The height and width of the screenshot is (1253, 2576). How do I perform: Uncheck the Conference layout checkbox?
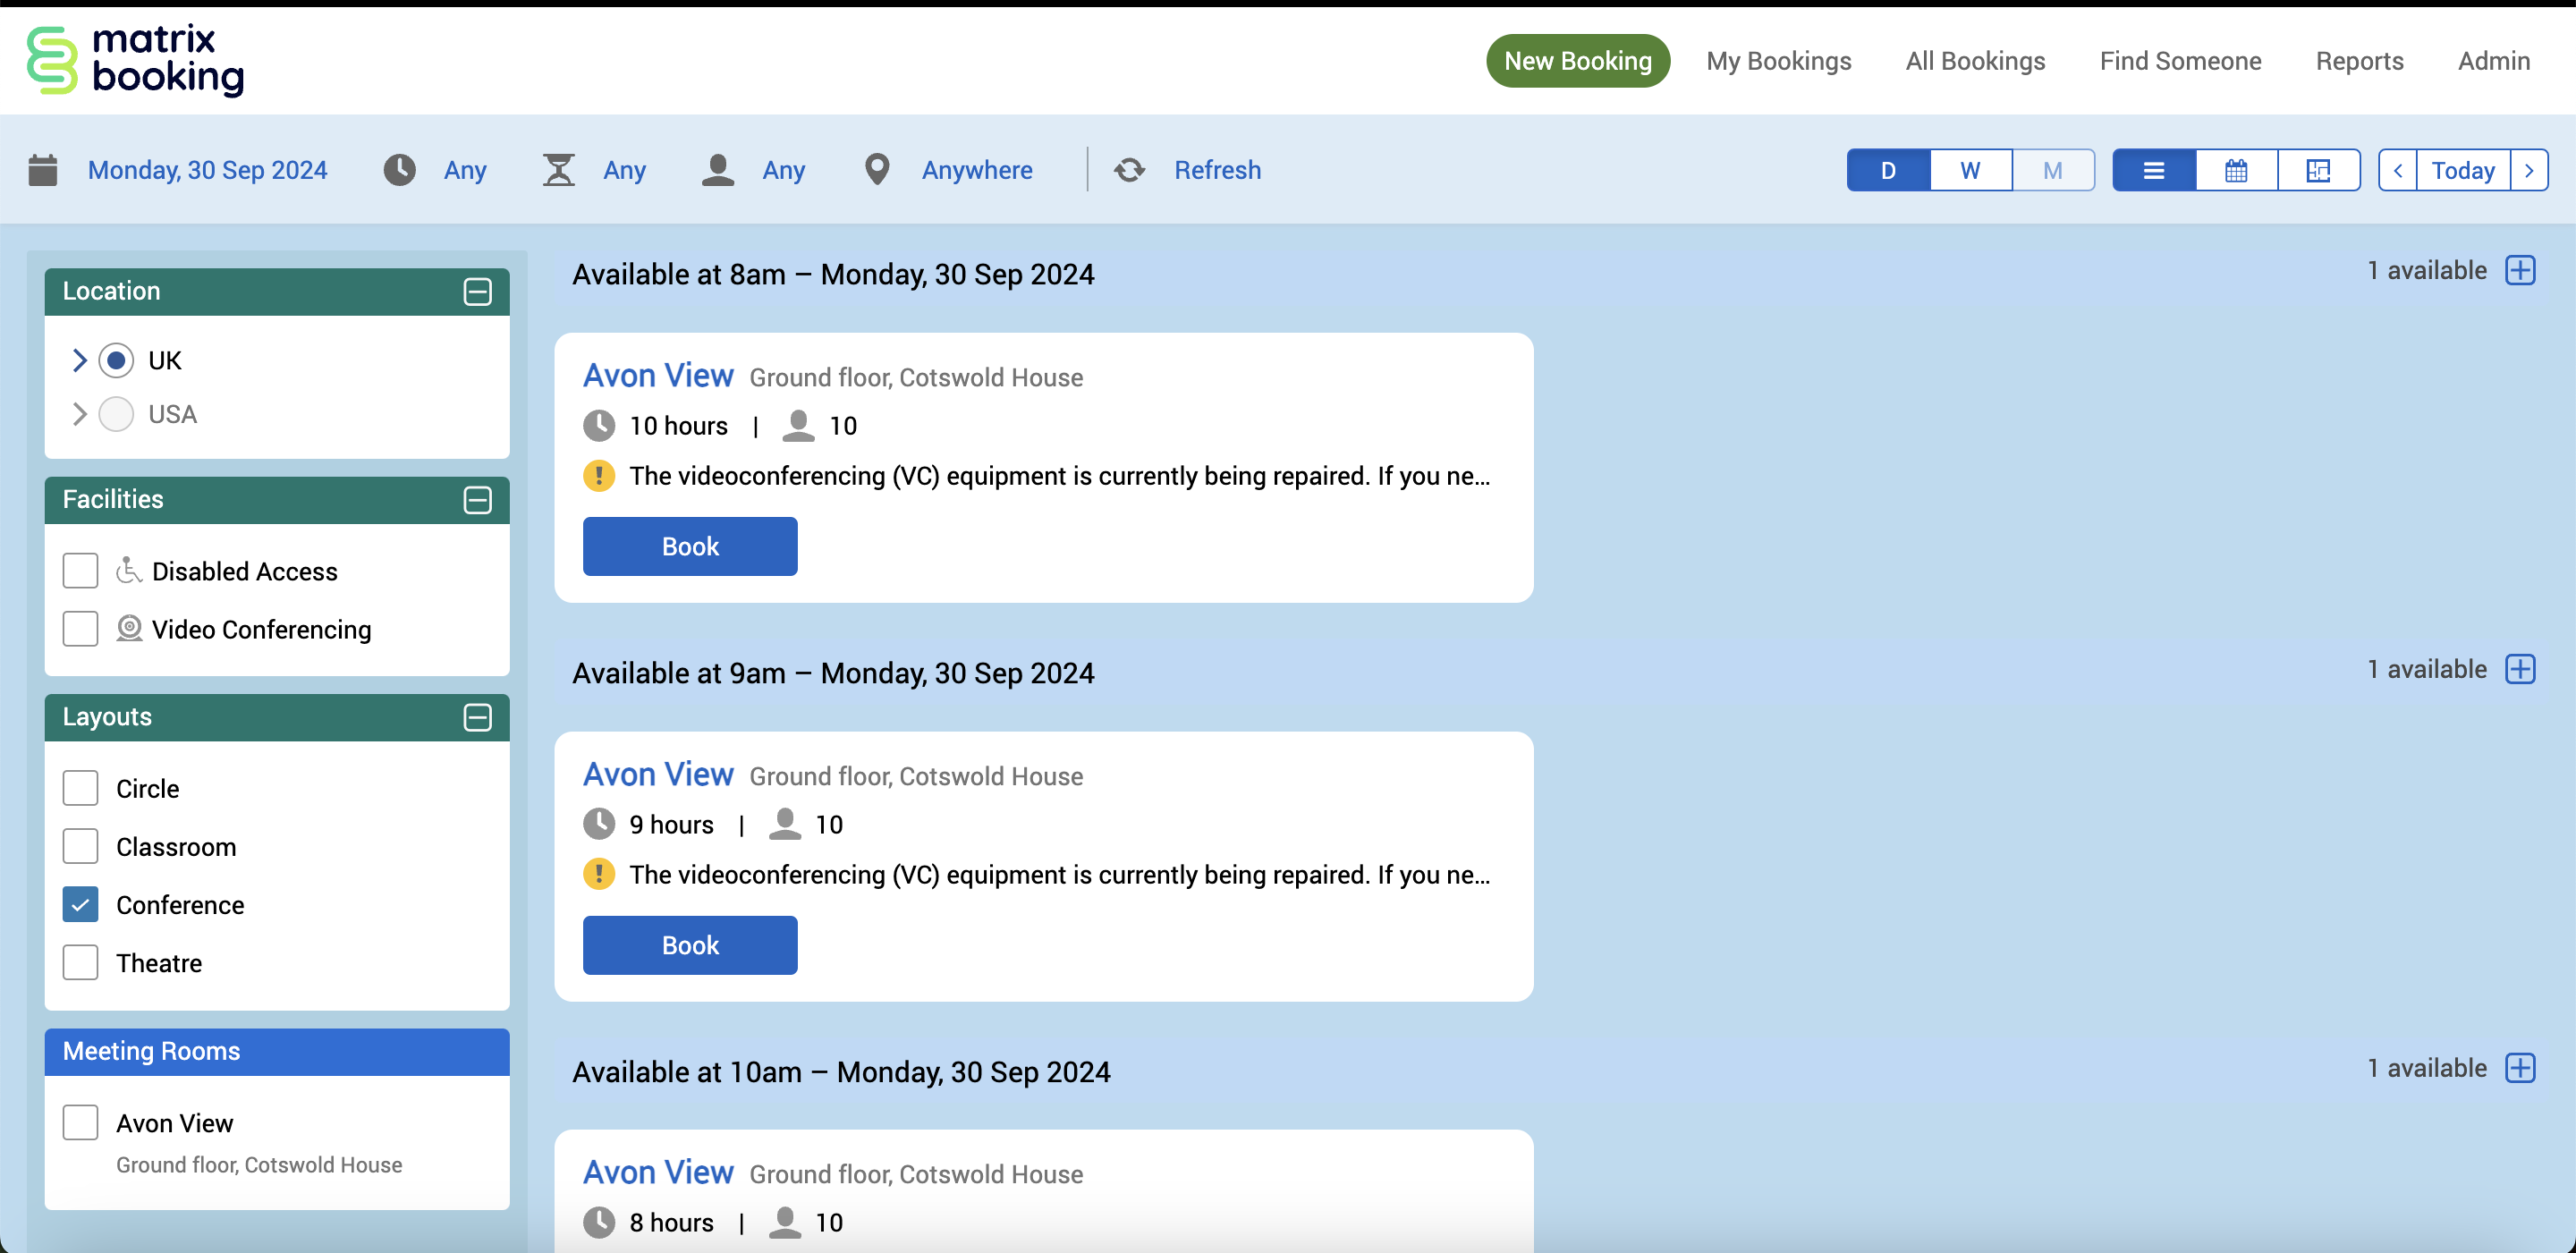coord(80,904)
